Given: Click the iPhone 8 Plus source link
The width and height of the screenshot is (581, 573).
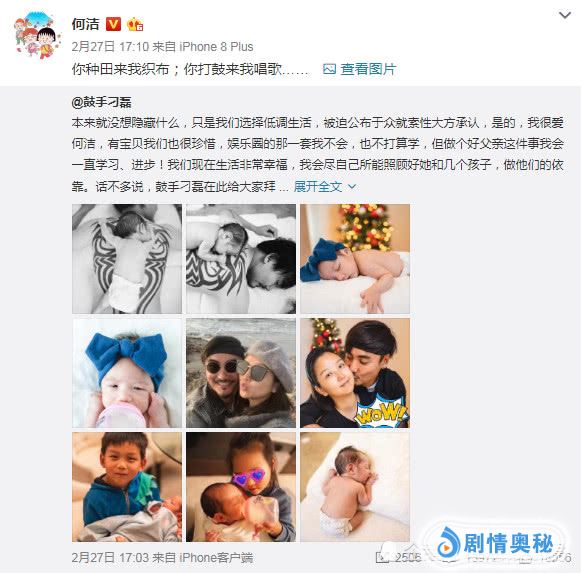Looking at the screenshot, I should (x=216, y=47).
